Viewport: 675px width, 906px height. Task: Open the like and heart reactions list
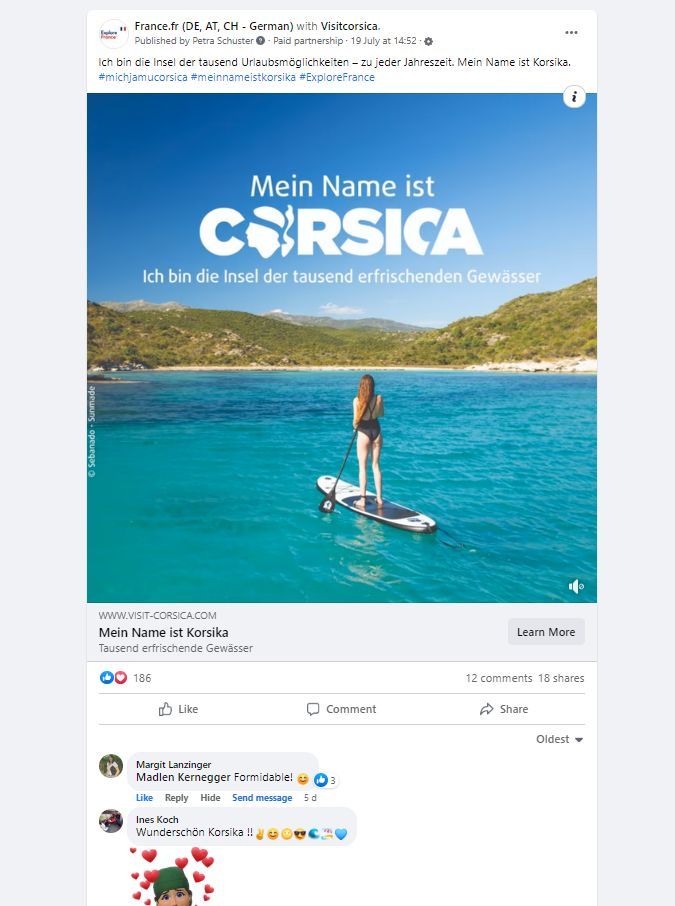click(113, 678)
